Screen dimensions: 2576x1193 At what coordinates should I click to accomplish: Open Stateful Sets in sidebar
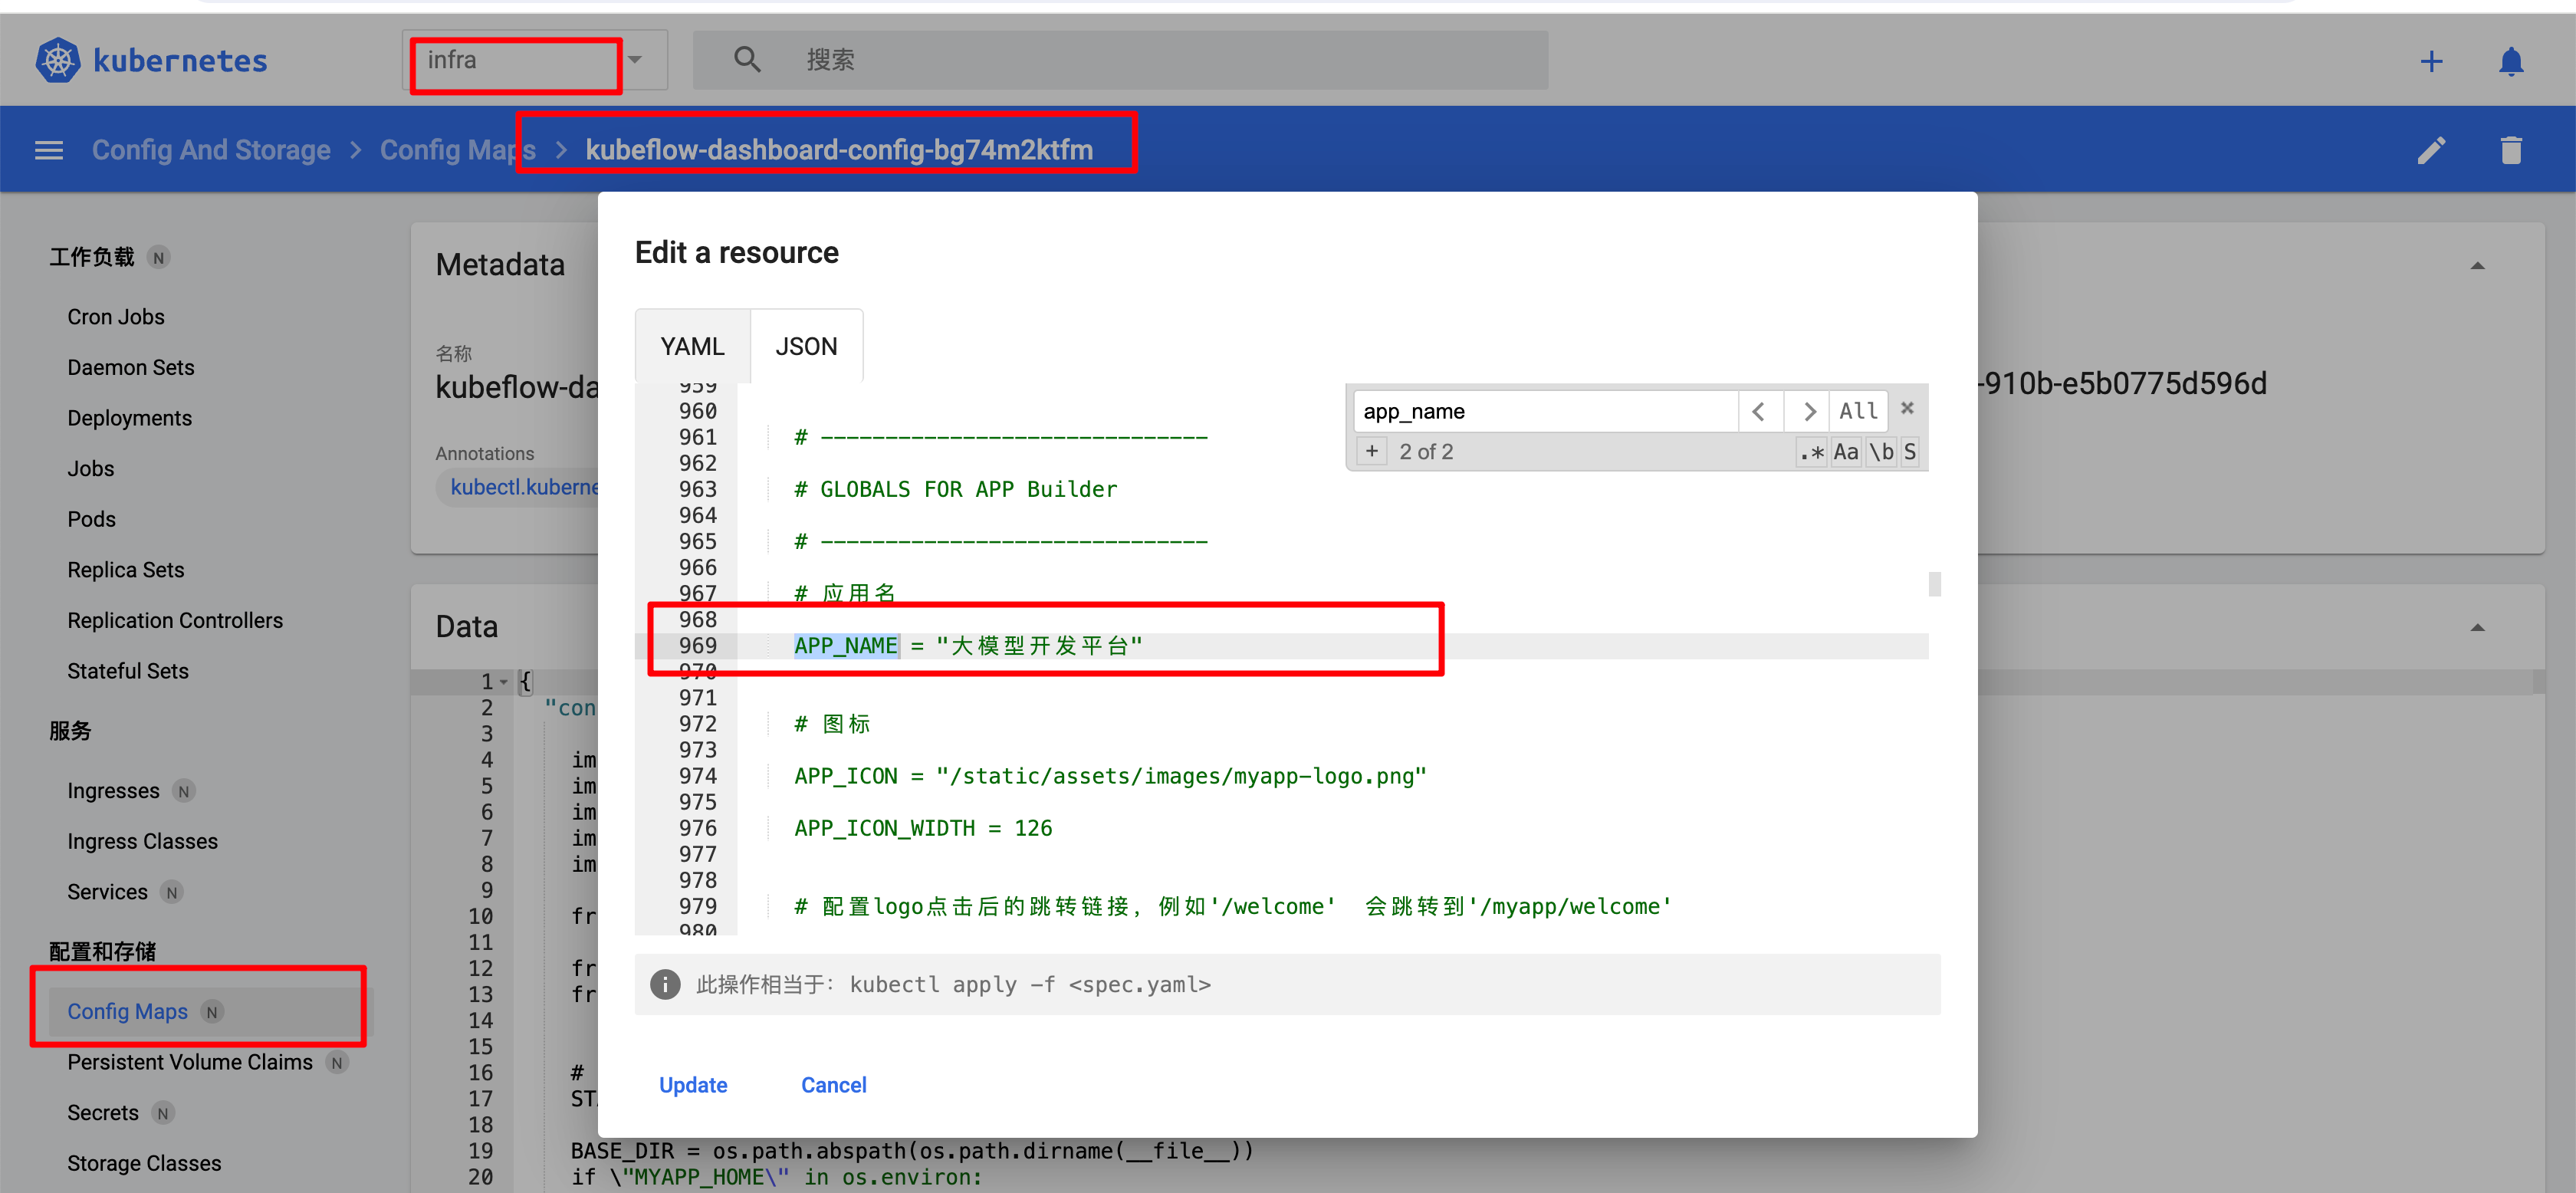click(128, 671)
